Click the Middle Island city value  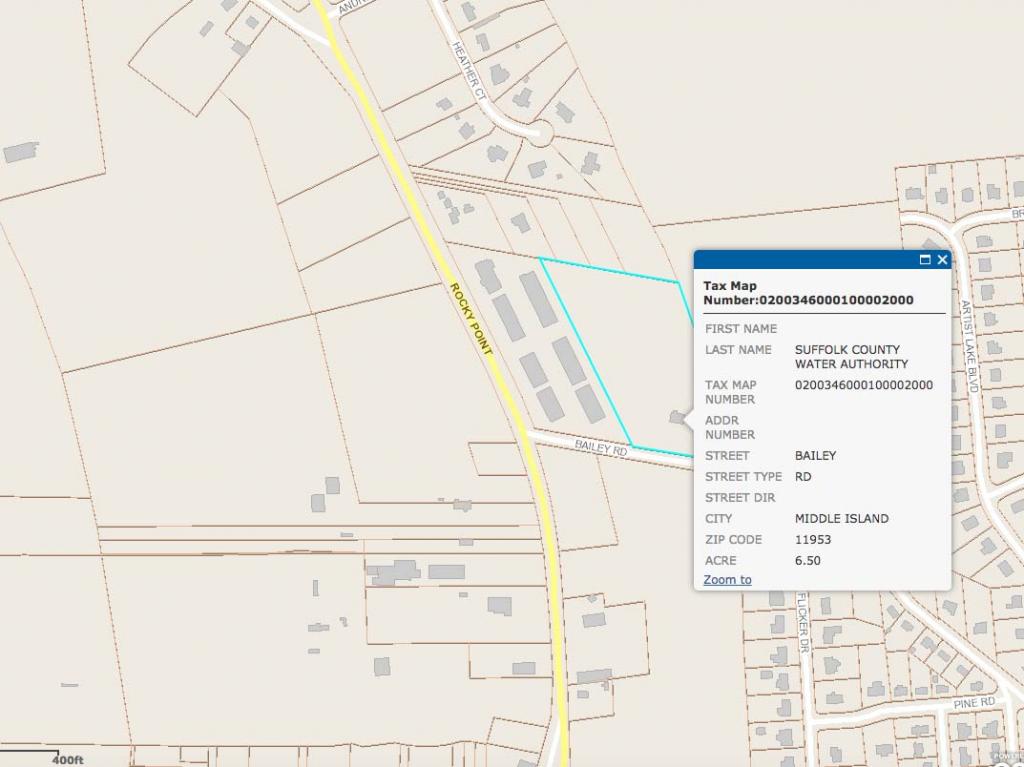[x=841, y=519]
